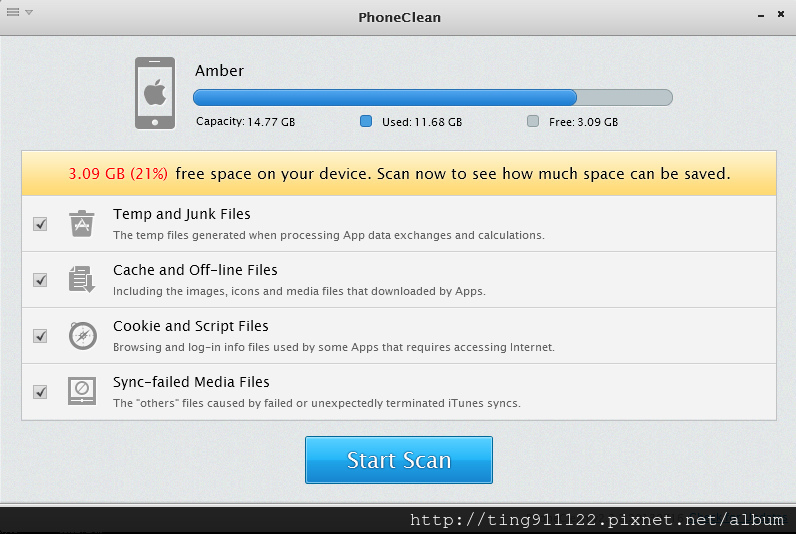Toggle the Cookie and Script Files checkbox
This screenshot has height=534, width=796.
click(40, 336)
